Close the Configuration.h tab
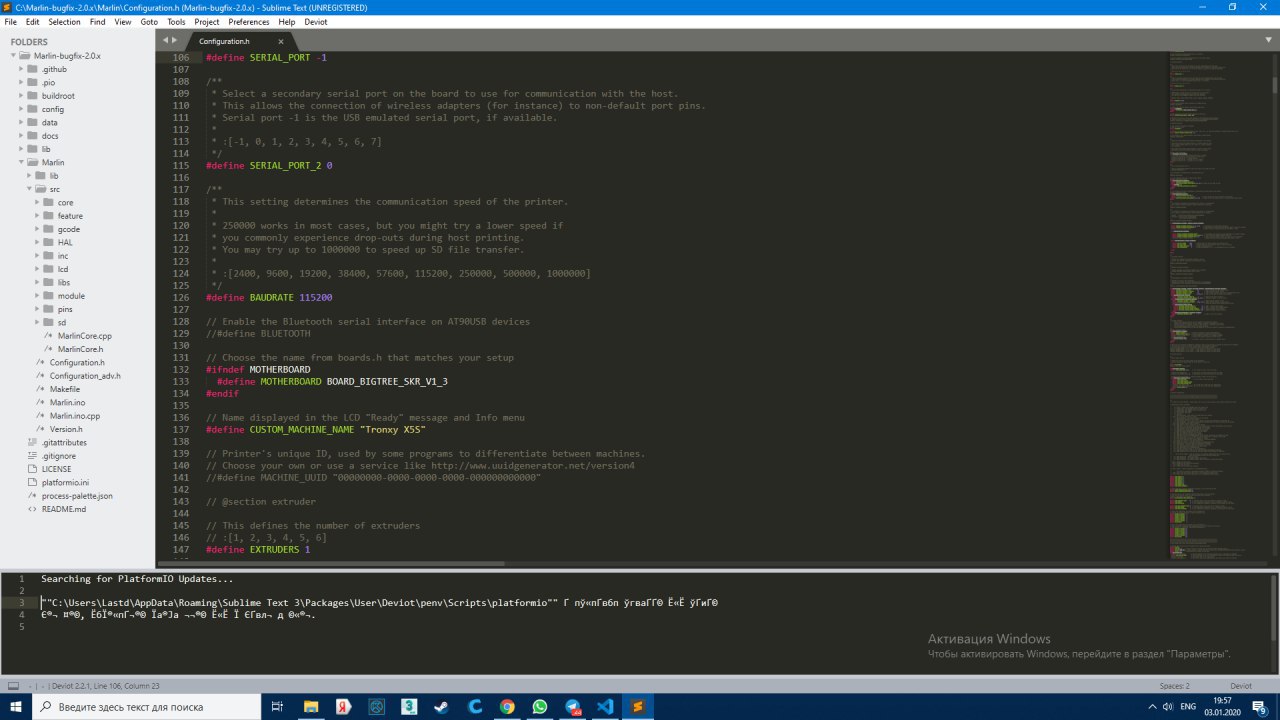Image resolution: width=1280 pixels, height=720 pixels. pyautogui.click(x=281, y=41)
